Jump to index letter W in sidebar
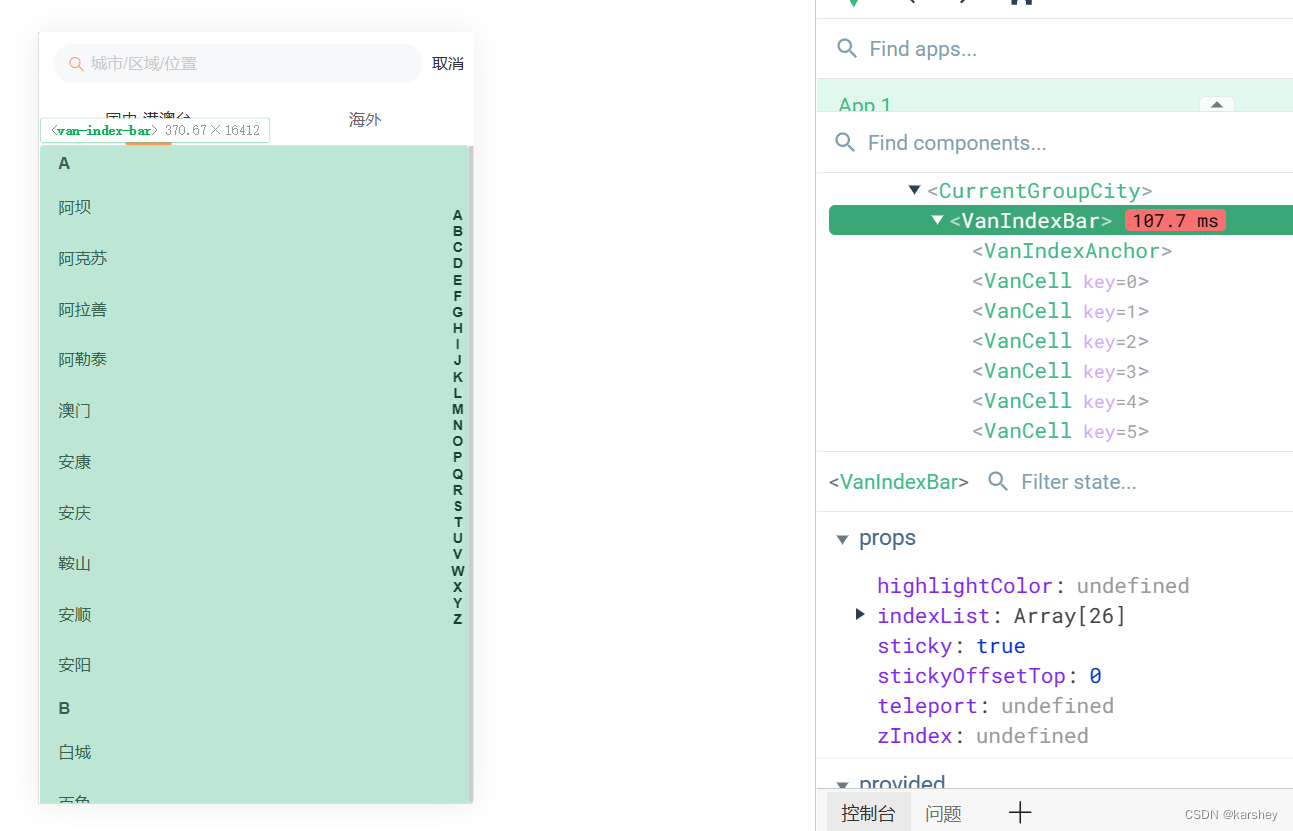Viewport: 1293px width, 831px height. click(458, 571)
